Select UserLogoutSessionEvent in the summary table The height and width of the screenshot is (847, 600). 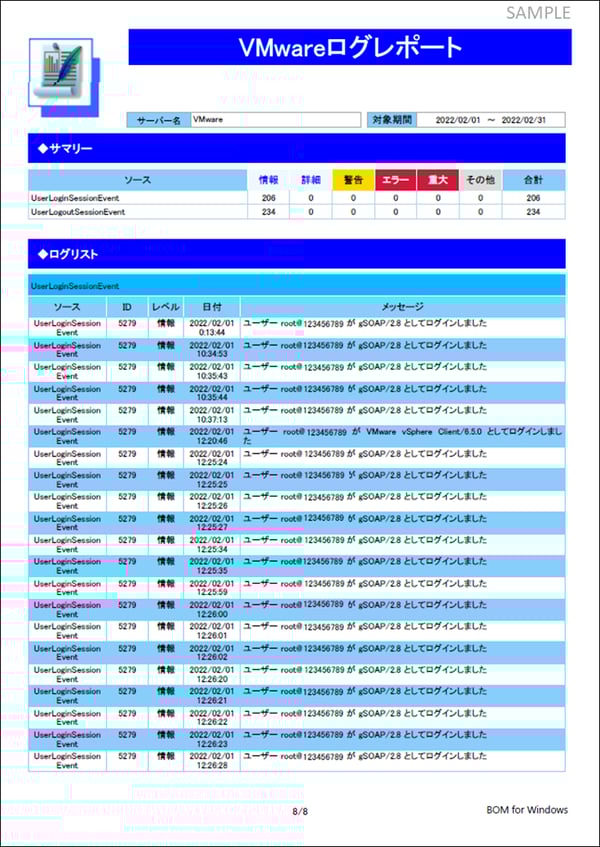(x=78, y=212)
